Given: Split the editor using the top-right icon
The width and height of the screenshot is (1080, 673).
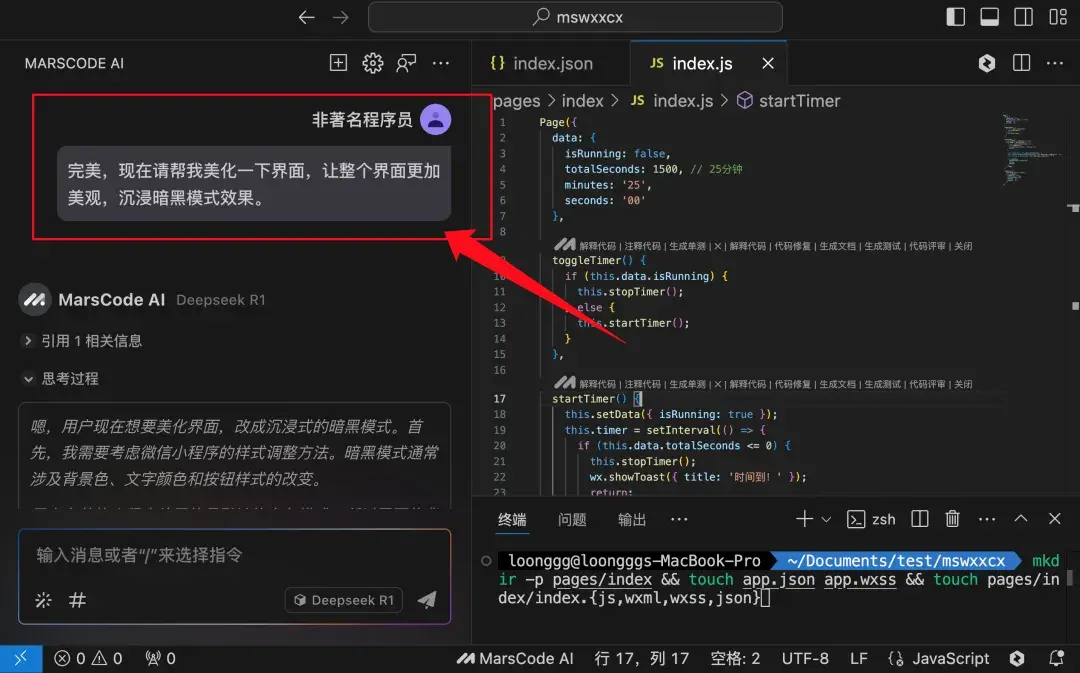Looking at the screenshot, I should click(x=1021, y=62).
